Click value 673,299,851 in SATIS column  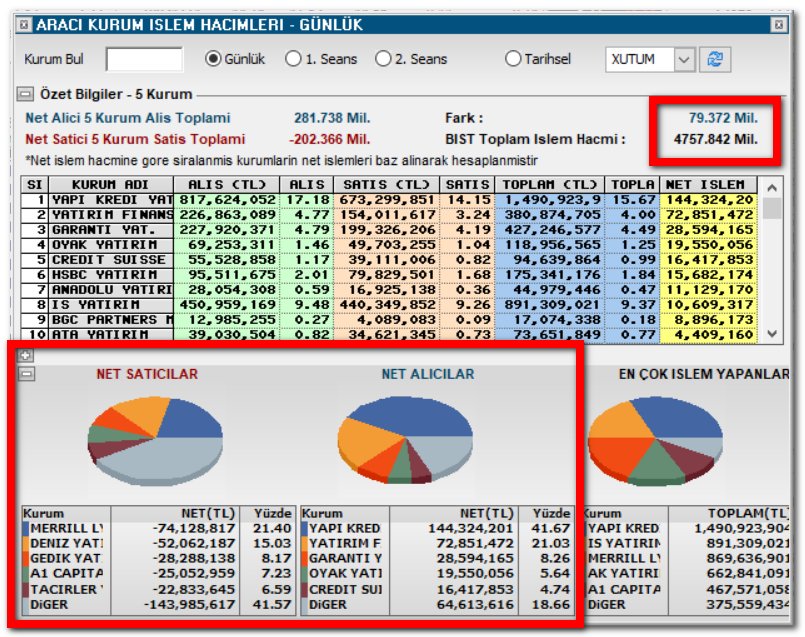pyautogui.click(x=387, y=200)
